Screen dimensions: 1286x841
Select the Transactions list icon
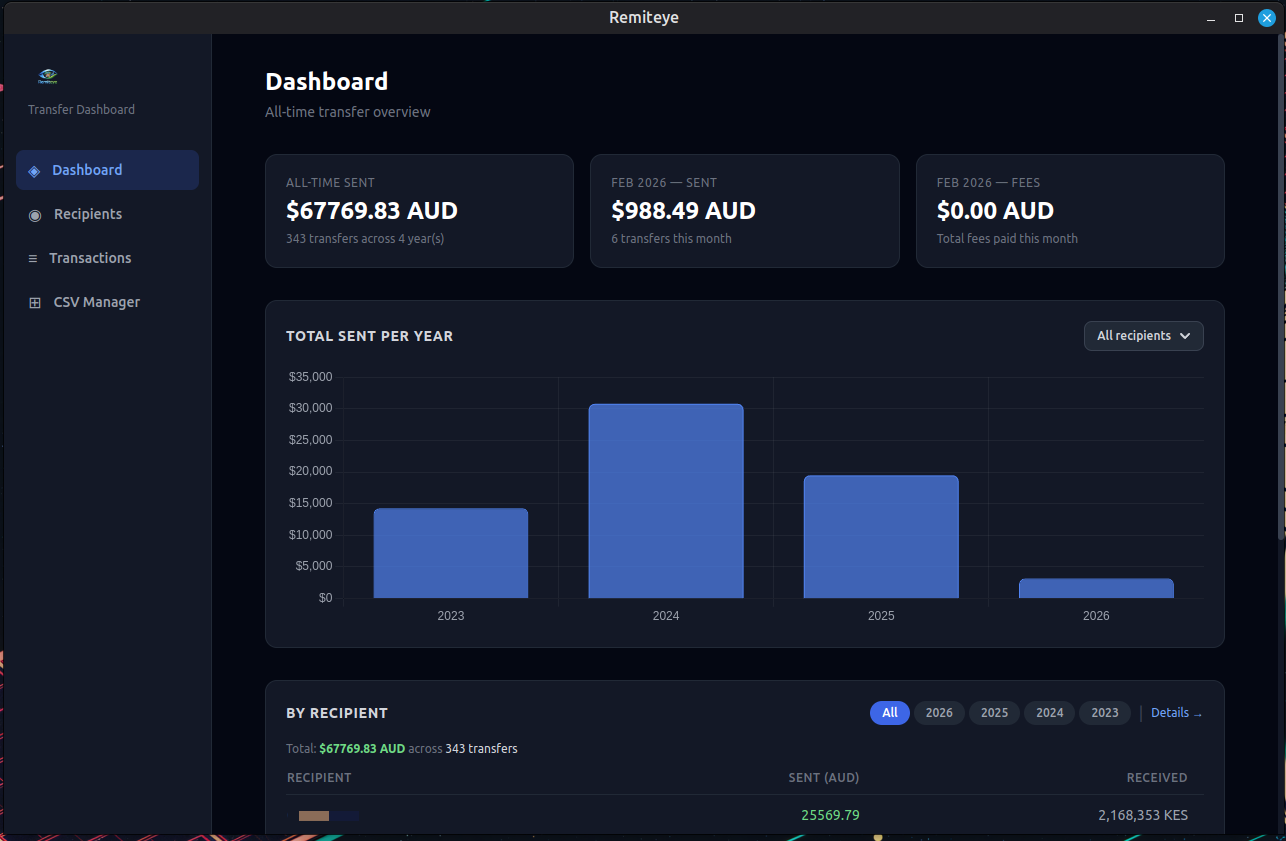coord(35,258)
